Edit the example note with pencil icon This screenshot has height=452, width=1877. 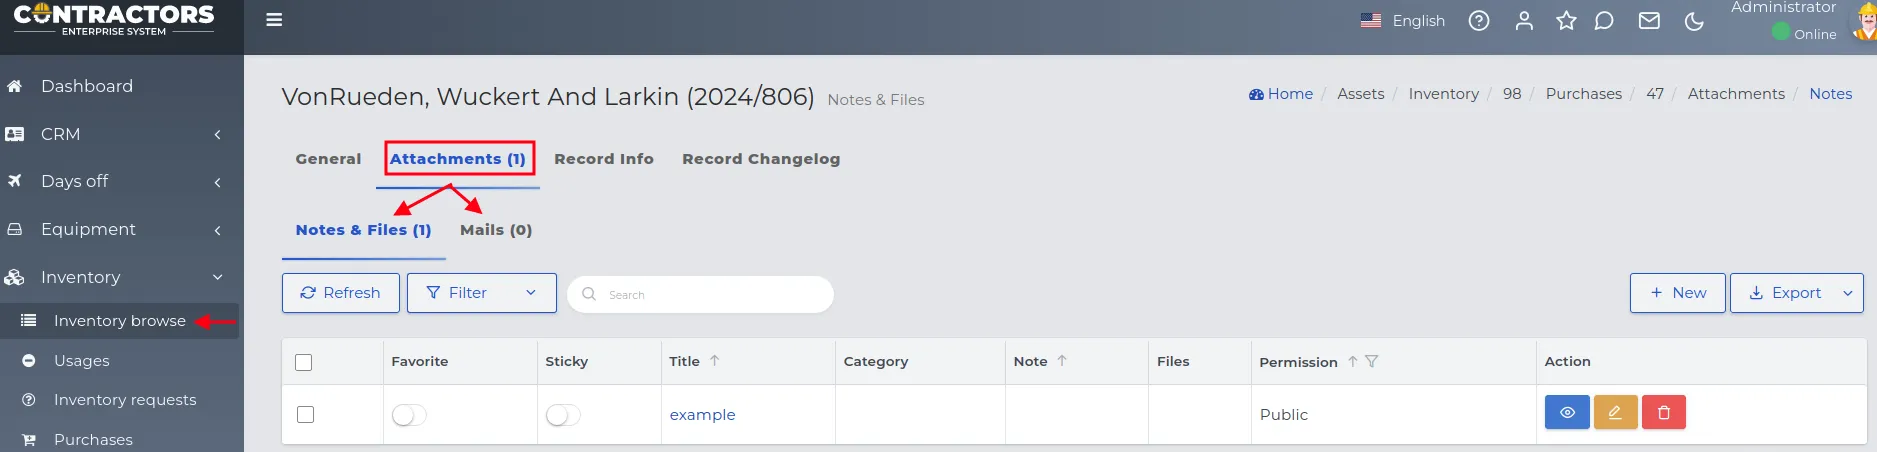[x=1615, y=412]
